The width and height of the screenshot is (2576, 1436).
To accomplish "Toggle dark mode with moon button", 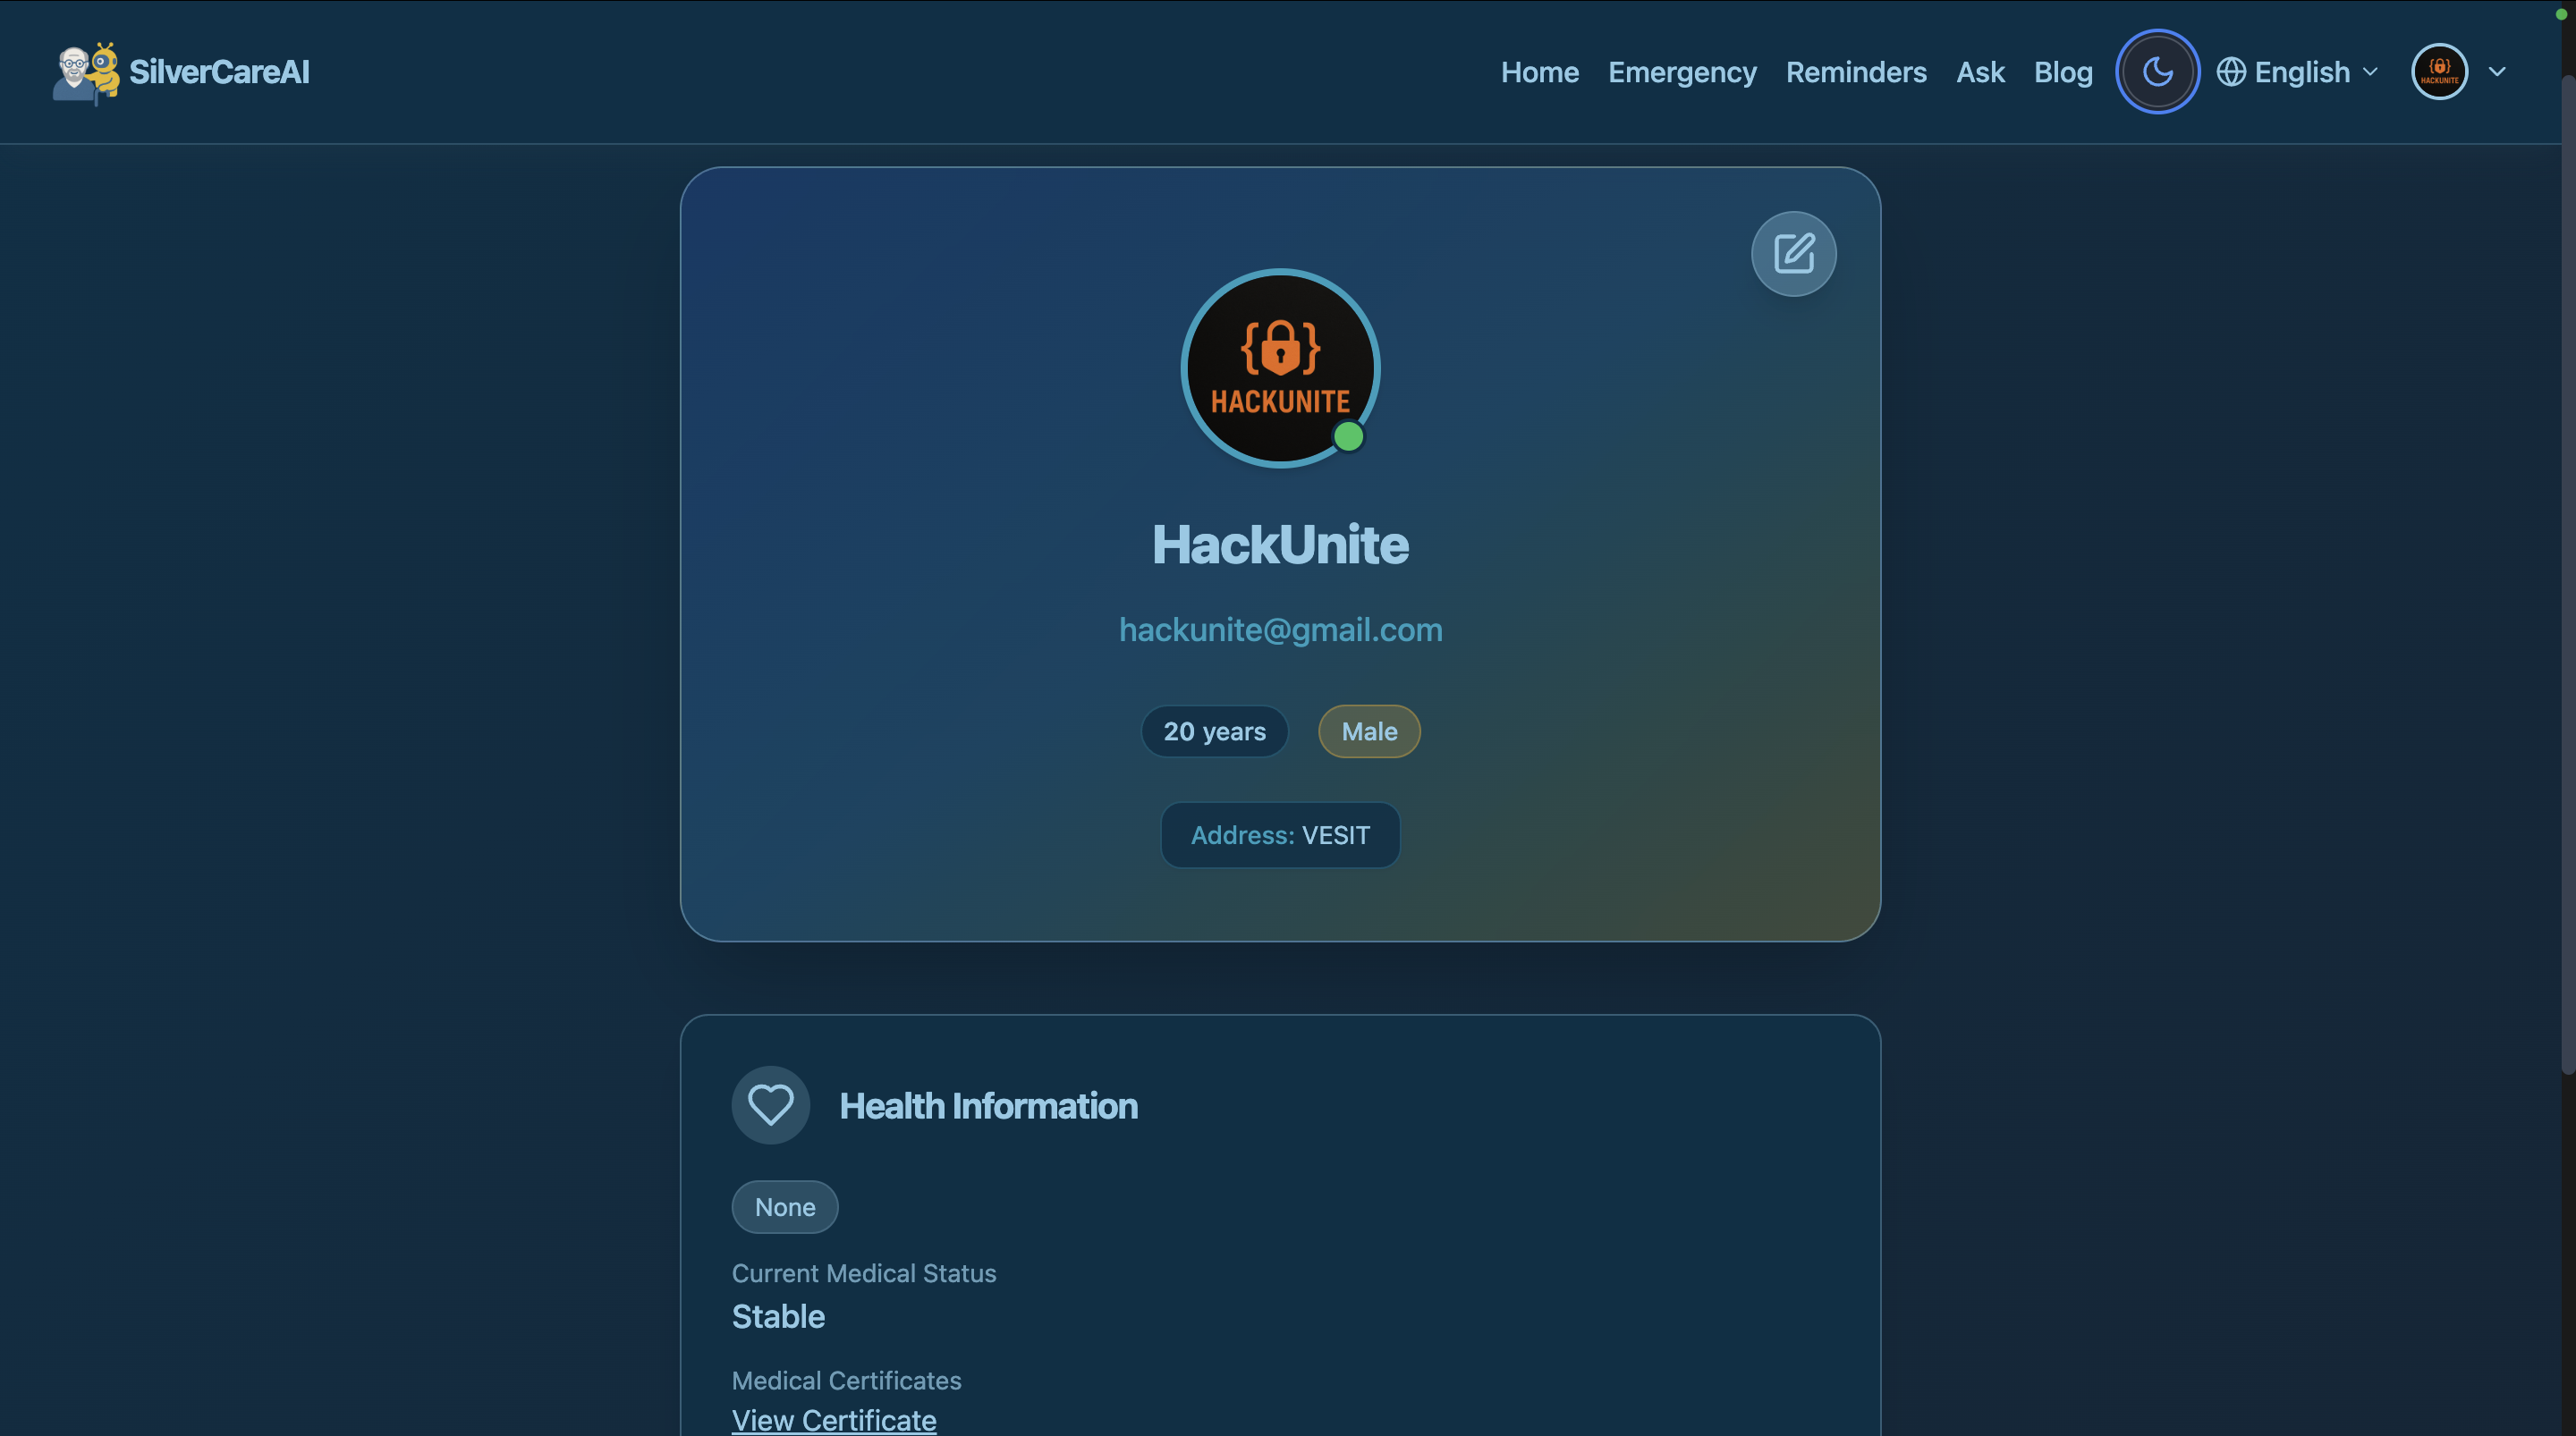I will tap(2157, 72).
